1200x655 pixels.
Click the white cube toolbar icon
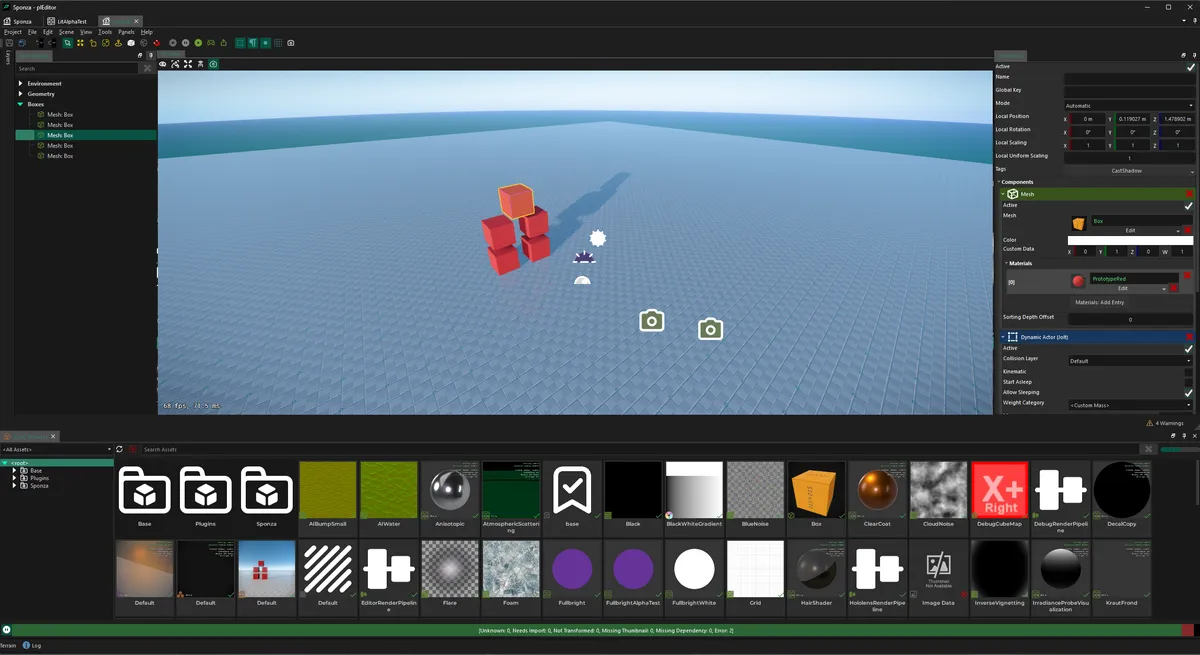click(x=131, y=43)
